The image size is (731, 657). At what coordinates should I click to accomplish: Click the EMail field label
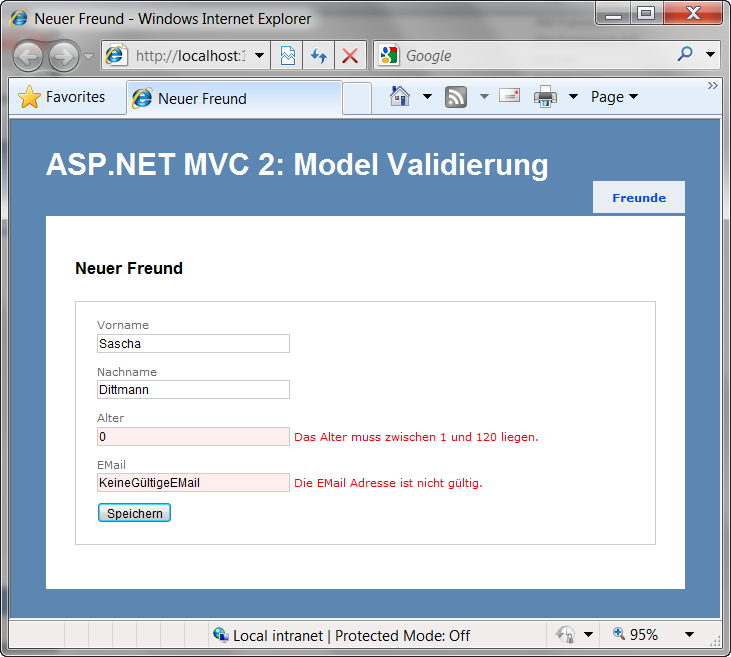111,465
